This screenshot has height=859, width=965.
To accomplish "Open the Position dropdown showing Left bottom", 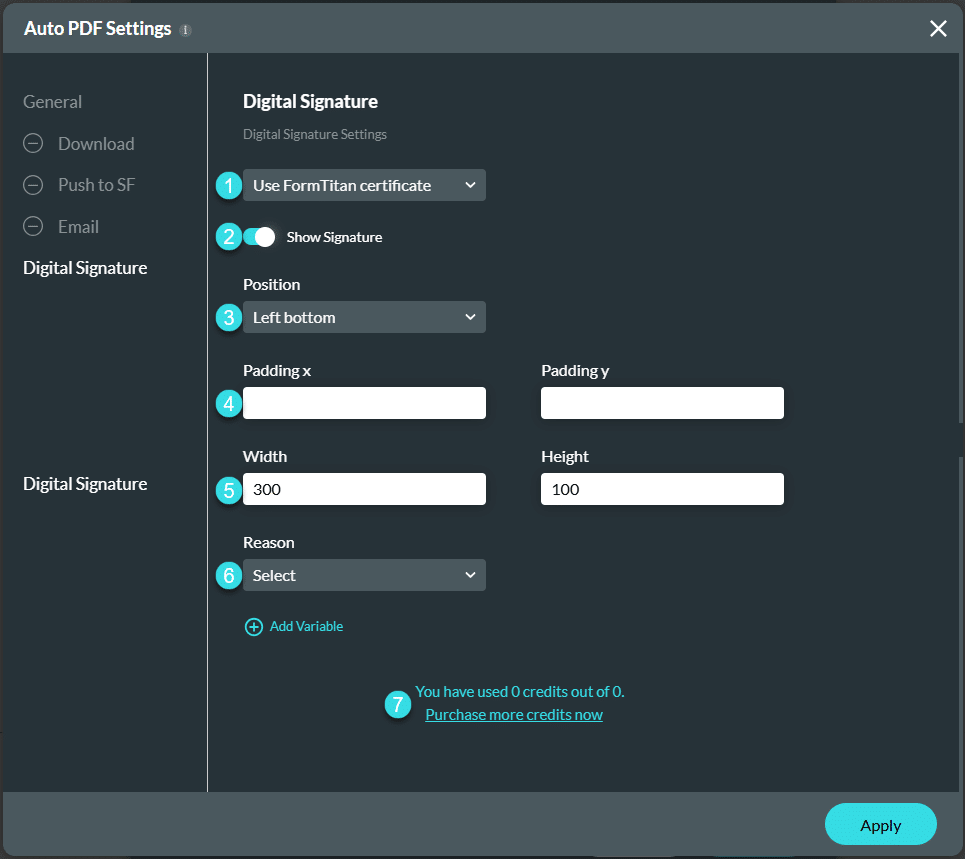I will 364,317.
